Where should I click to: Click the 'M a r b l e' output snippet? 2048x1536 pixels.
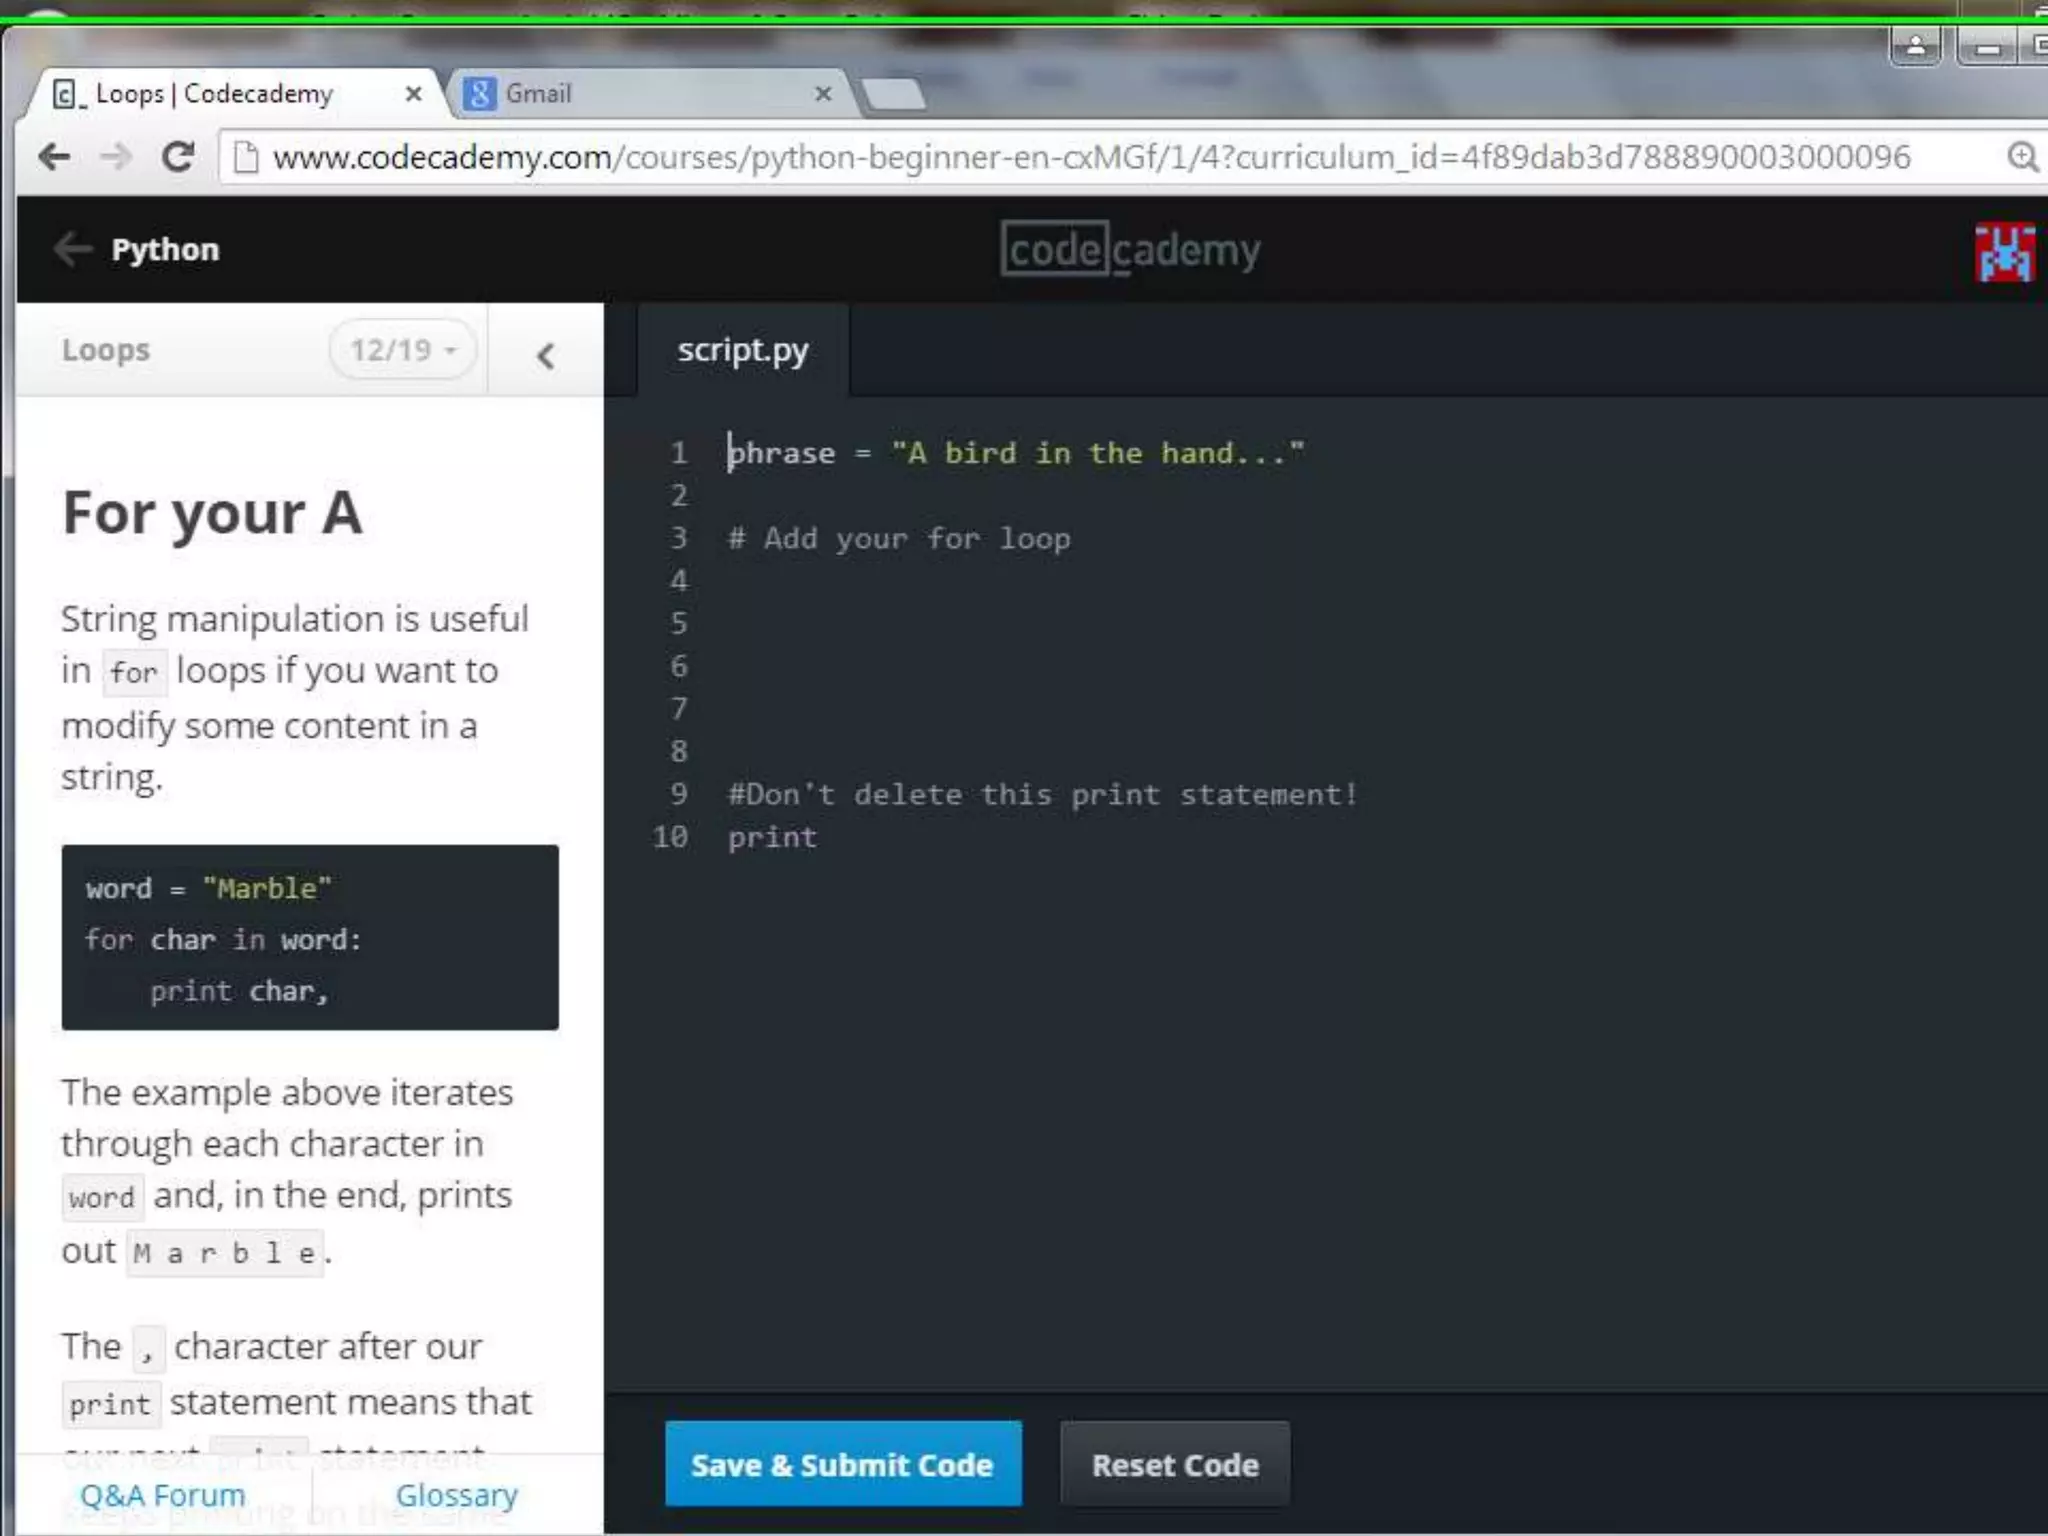tap(225, 1253)
